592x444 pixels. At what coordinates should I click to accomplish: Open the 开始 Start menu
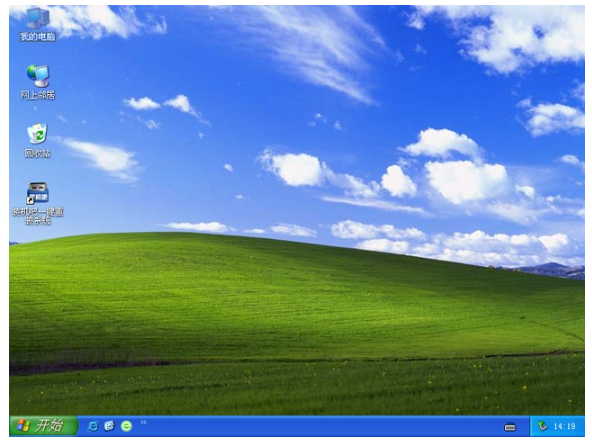click(43, 426)
